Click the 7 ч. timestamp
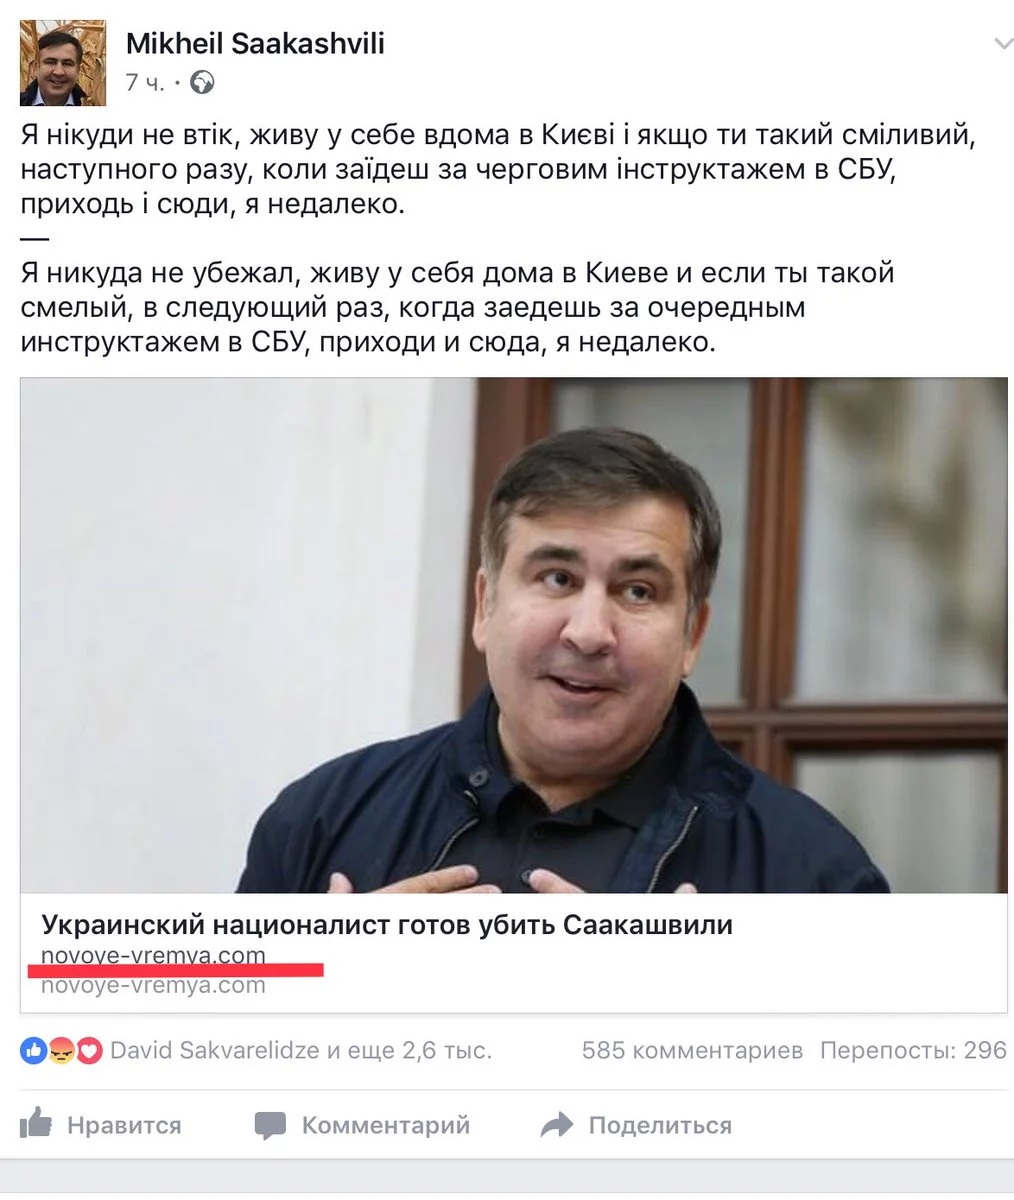The width and height of the screenshot is (1014, 1200). point(144,82)
